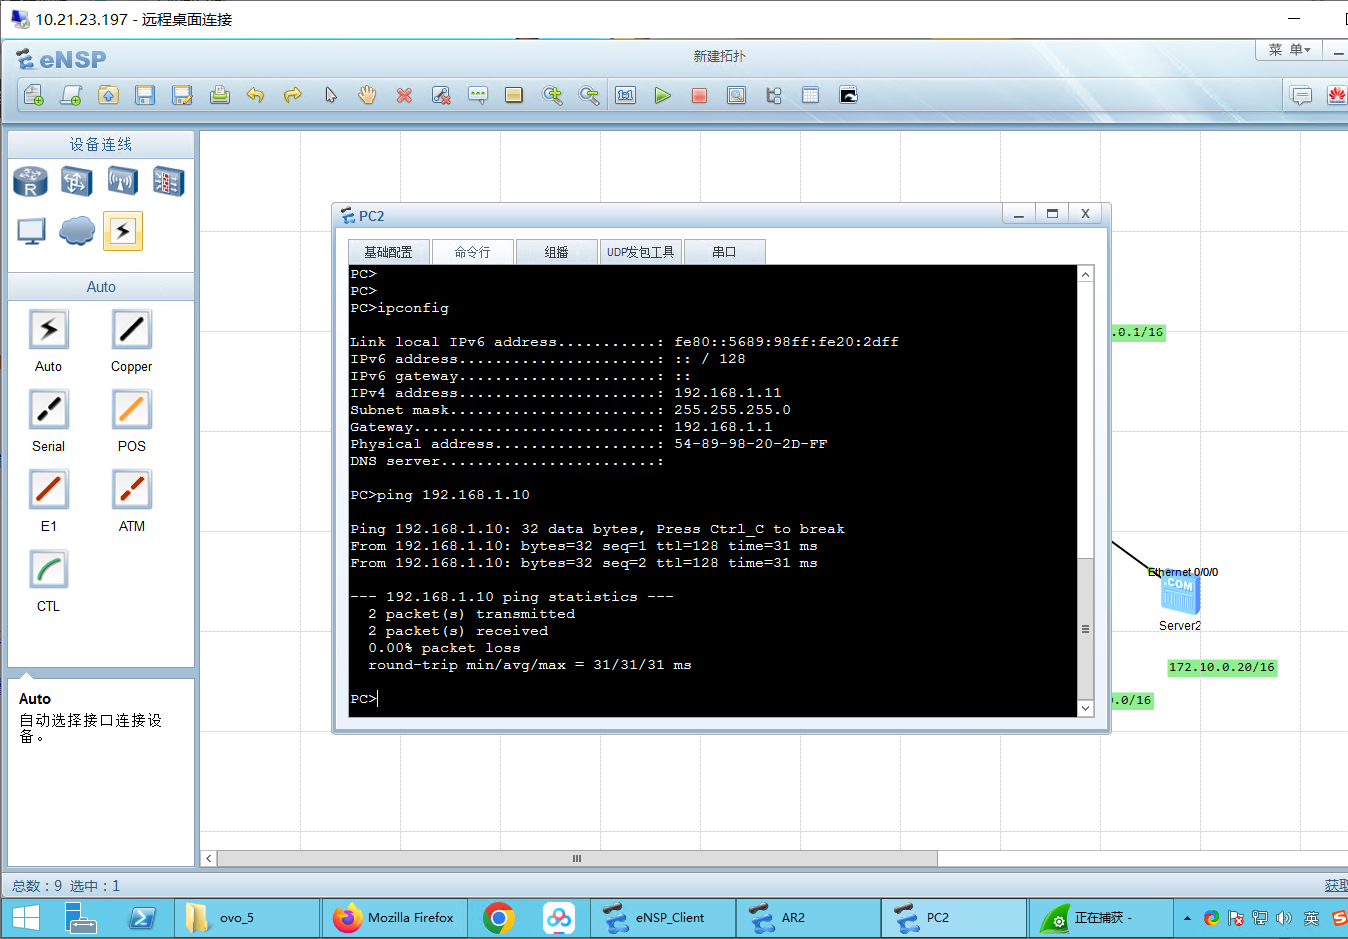The width and height of the screenshot is (1348, 939).
Task: Switch to the UDP发包工具 tab
Action: pyautogui.click(x=640, y=252)
